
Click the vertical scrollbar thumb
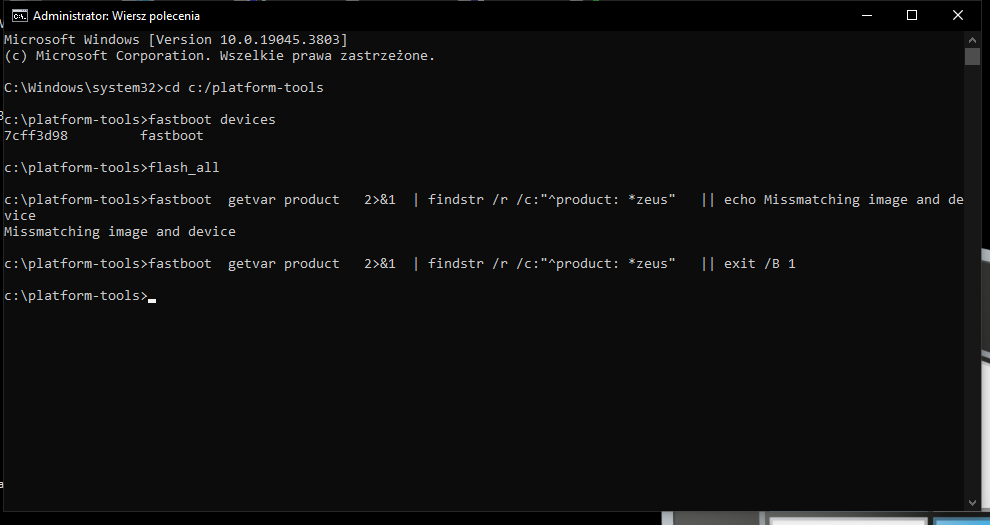point(972,56)
